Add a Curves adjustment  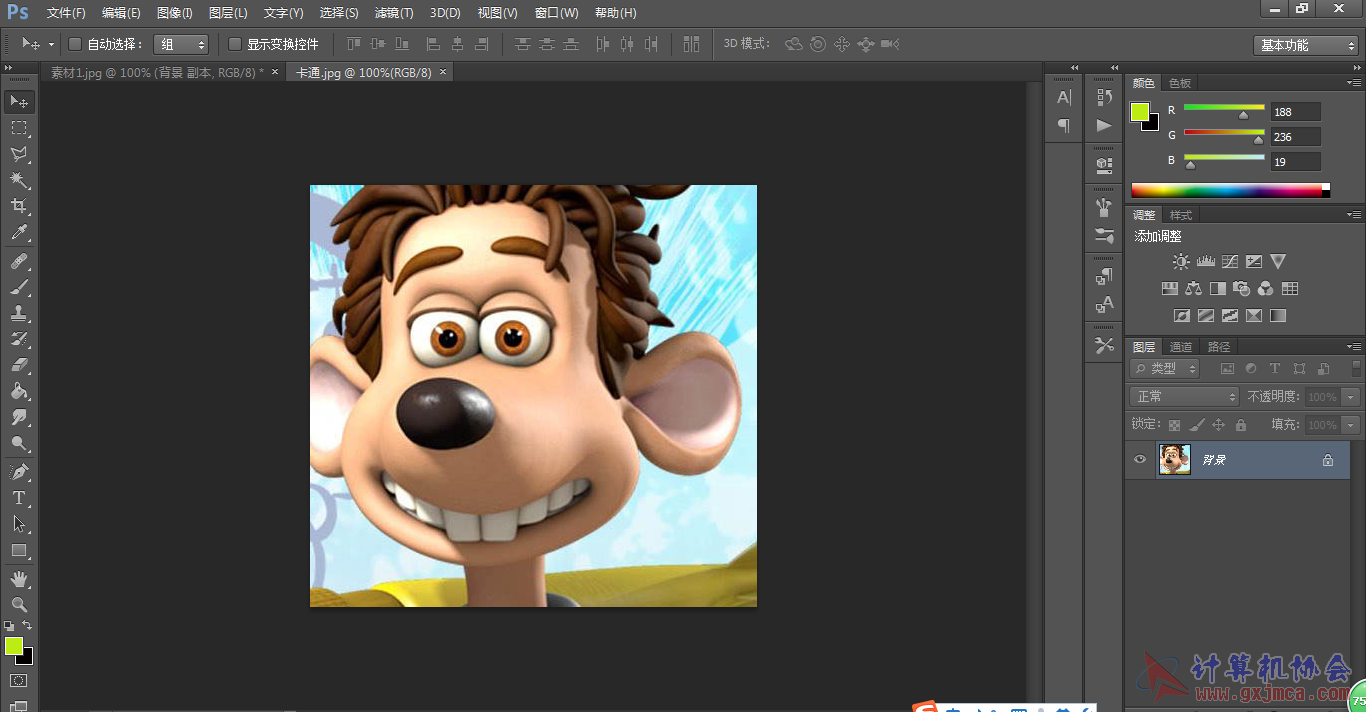(x=1229, y=262)
